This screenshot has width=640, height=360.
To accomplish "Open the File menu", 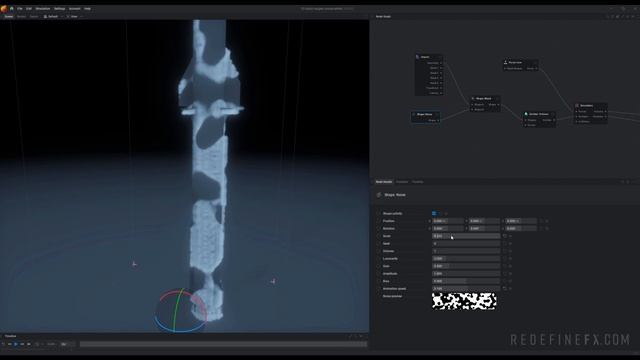I will coord(20,9).
